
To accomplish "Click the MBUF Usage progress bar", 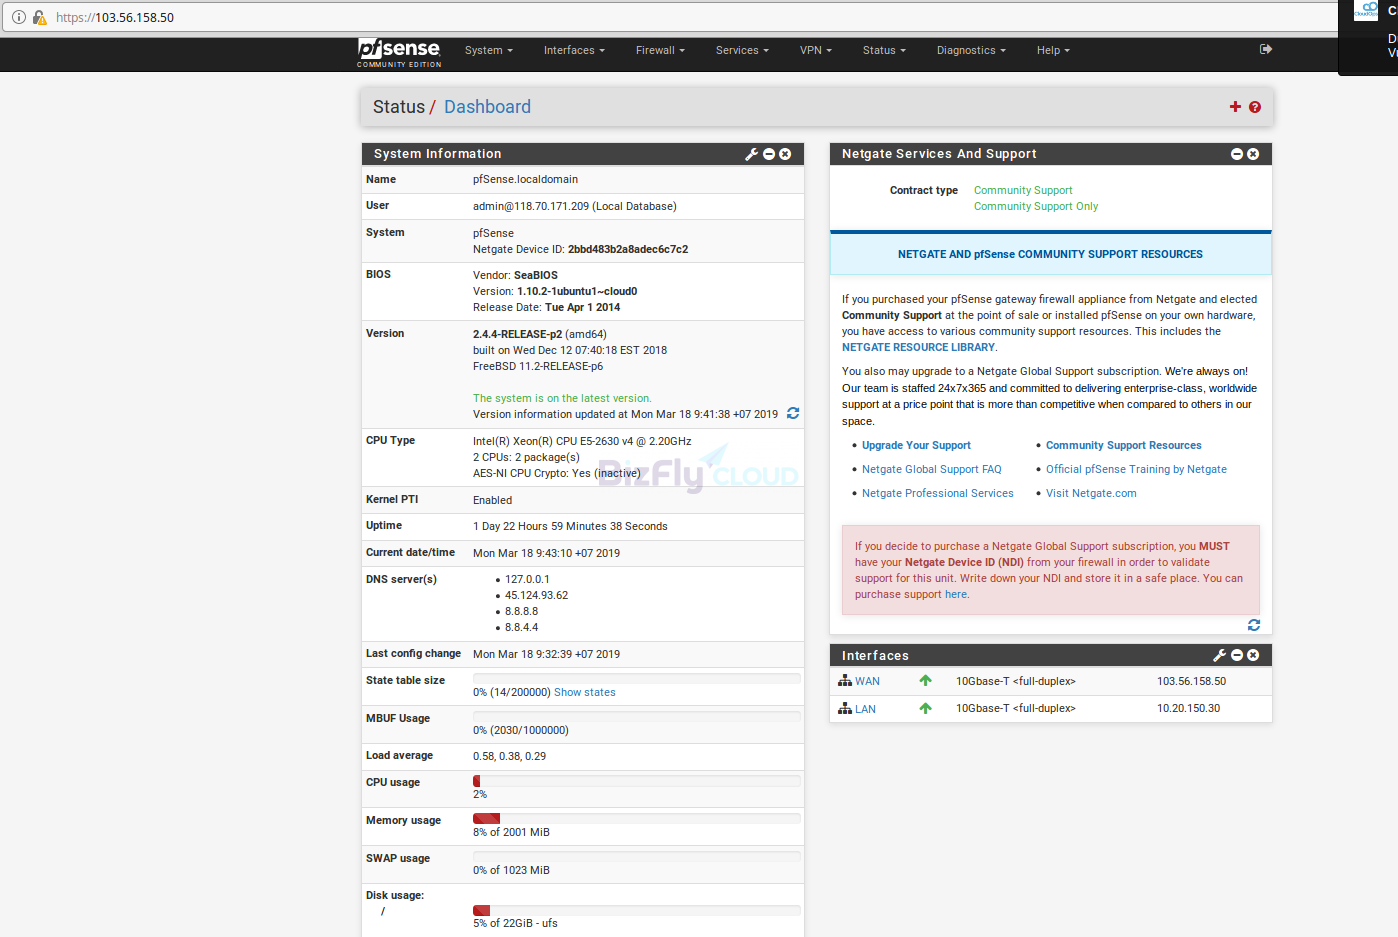I will coord(637,716).
